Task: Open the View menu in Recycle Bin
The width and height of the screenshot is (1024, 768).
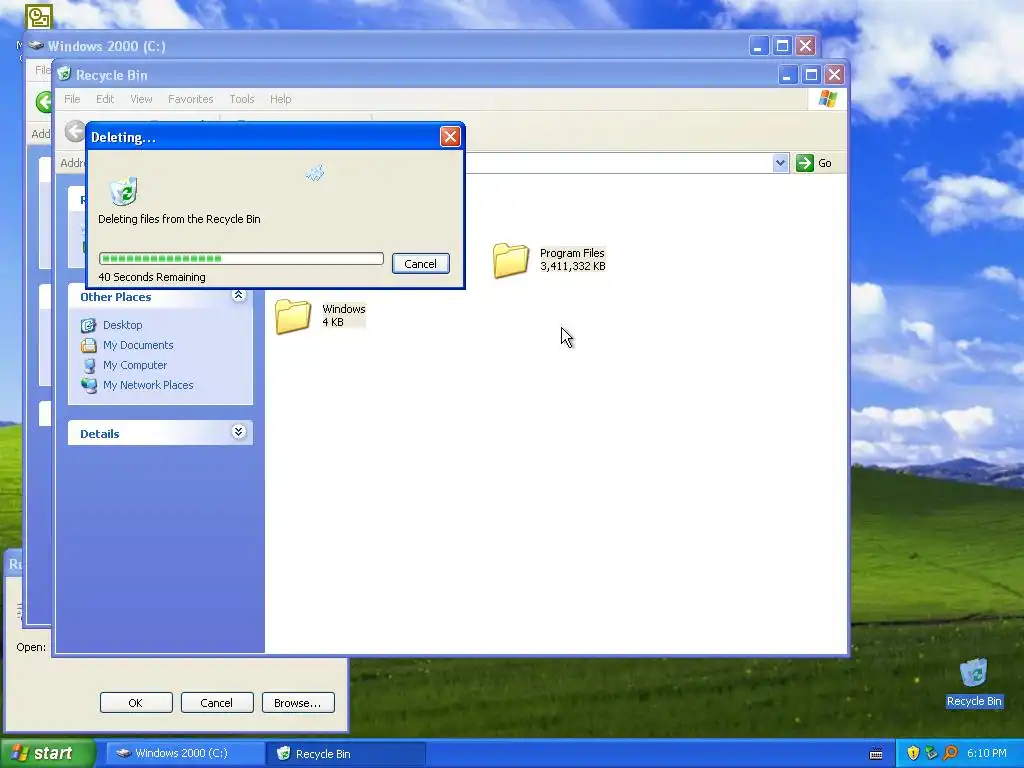Action: (x=141, y=99)
